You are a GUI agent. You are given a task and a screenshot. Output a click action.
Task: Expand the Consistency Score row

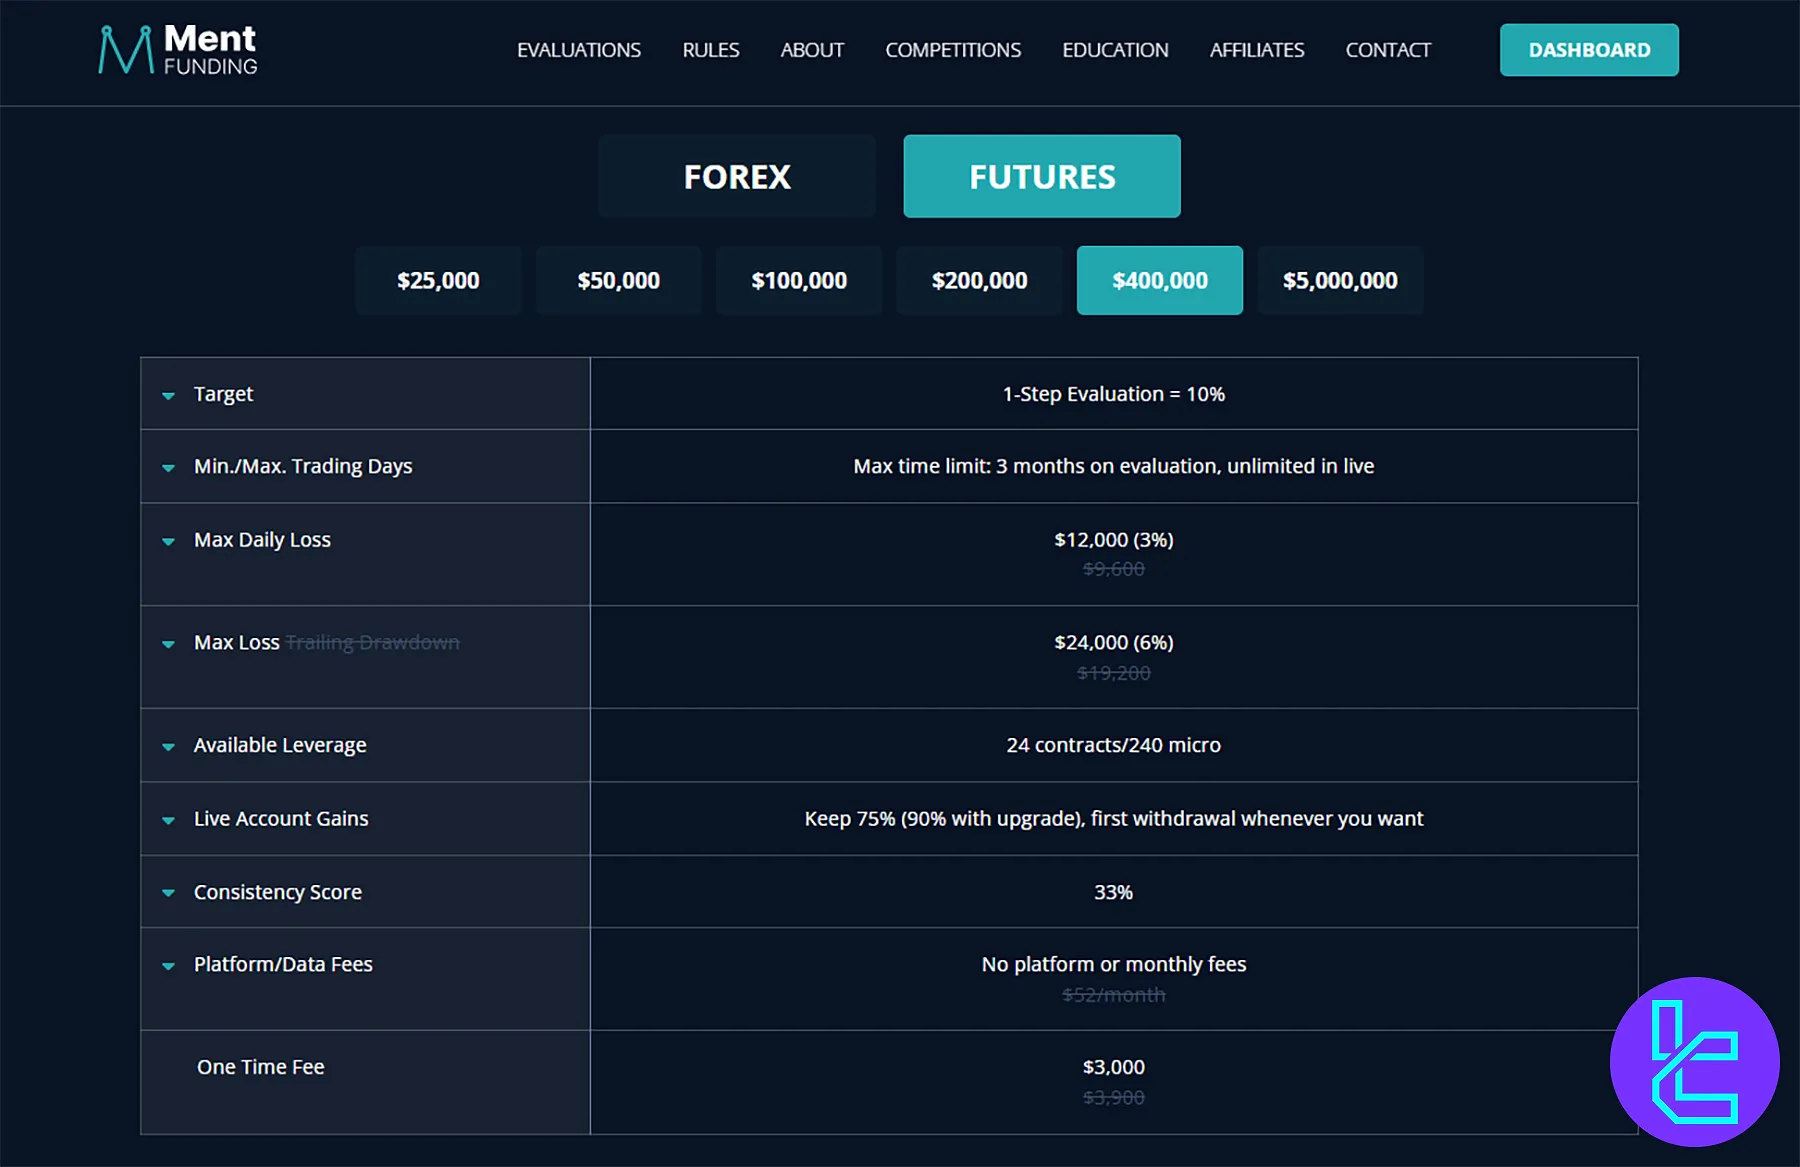coord(168,894)
